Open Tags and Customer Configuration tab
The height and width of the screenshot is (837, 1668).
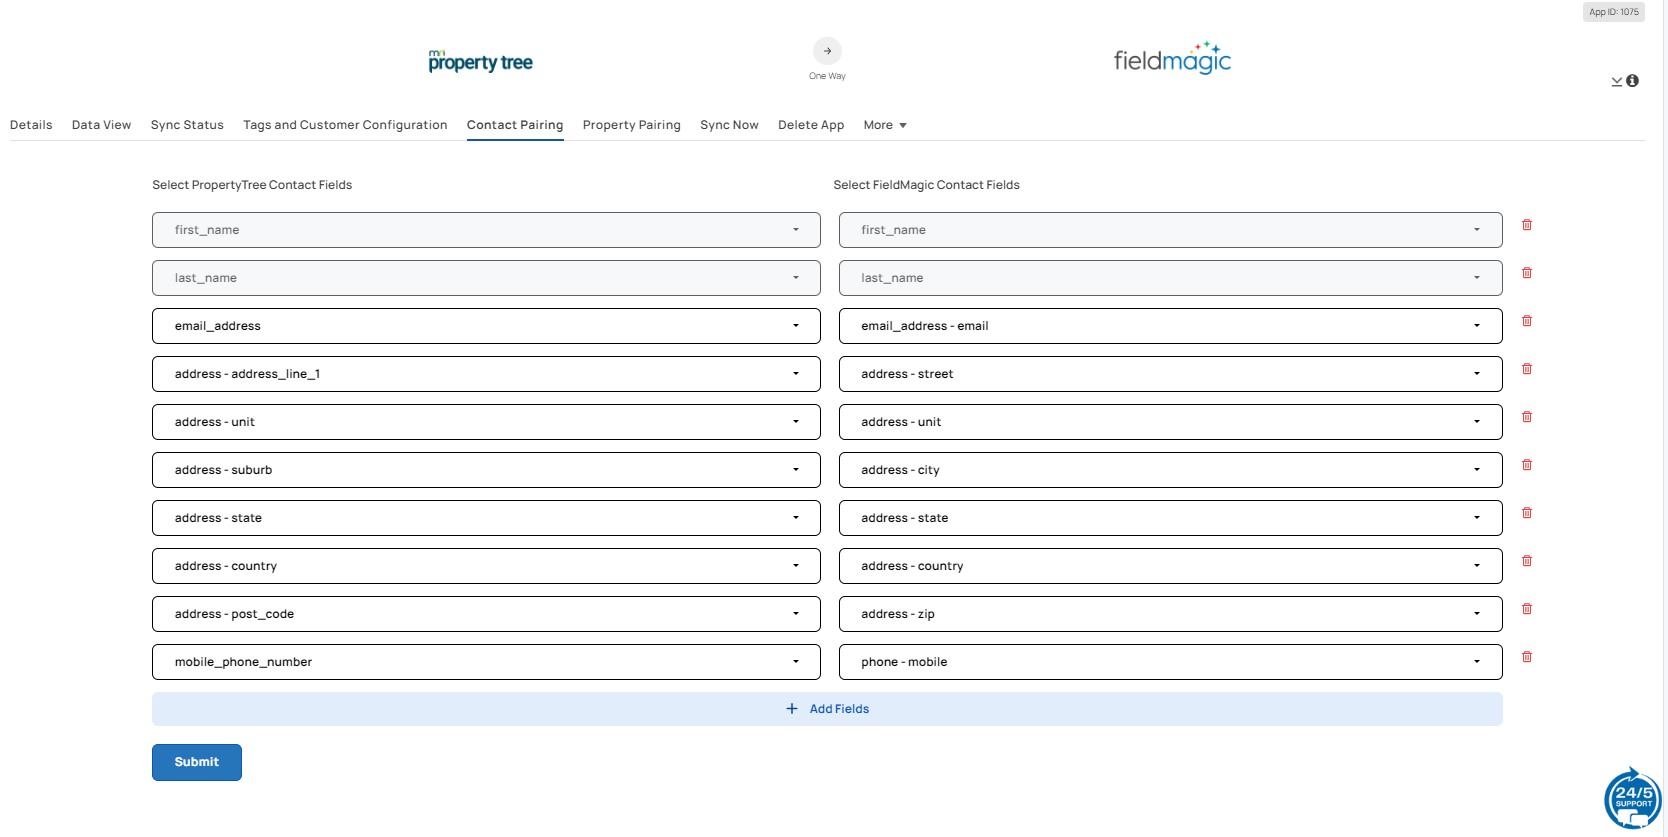pos(345,125)
